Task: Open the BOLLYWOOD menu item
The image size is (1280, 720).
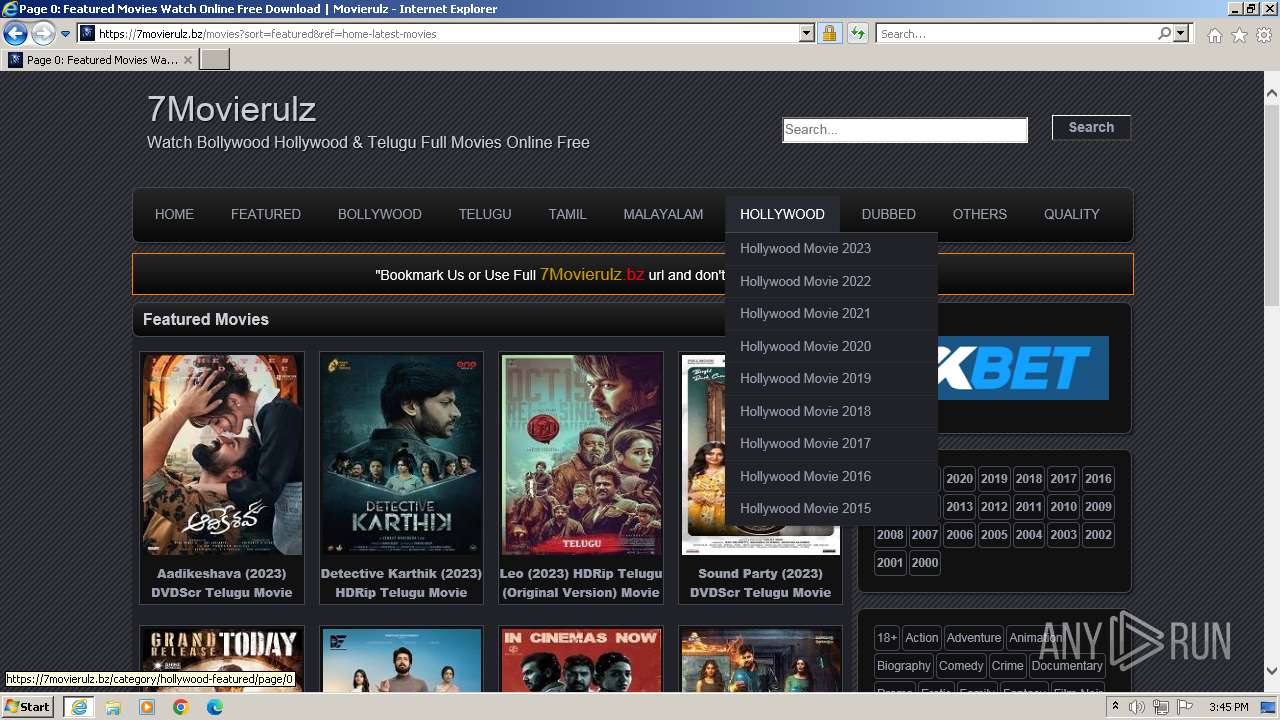Action: click(x=380, y=214)
